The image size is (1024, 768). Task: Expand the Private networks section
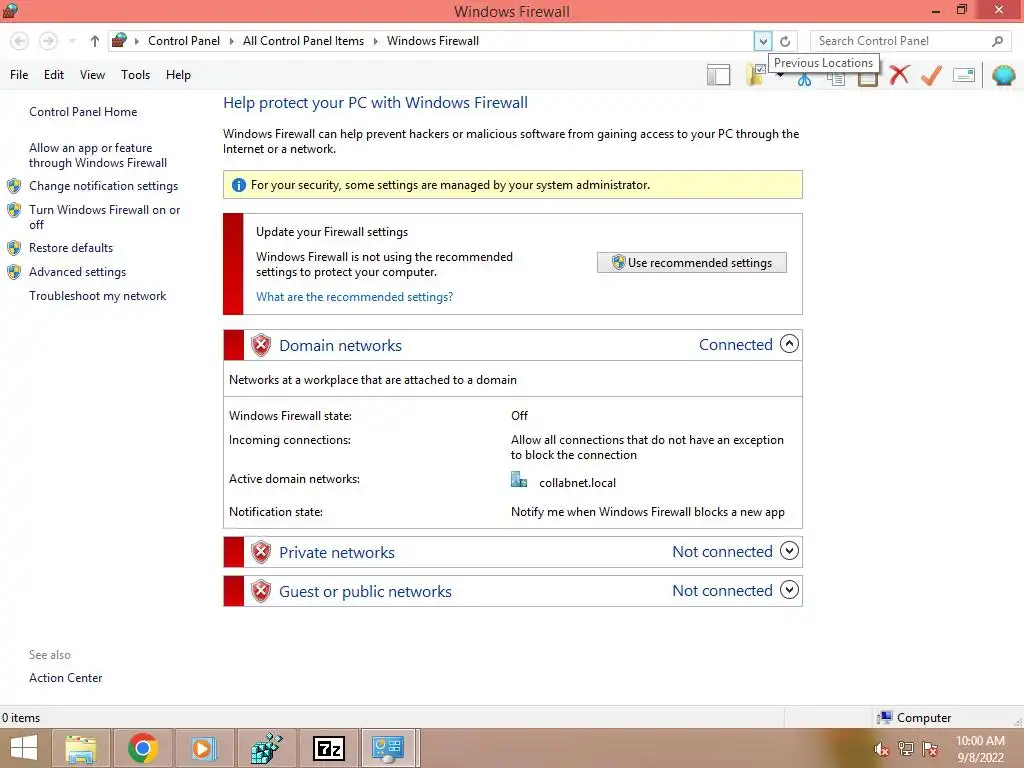[790, 551]
